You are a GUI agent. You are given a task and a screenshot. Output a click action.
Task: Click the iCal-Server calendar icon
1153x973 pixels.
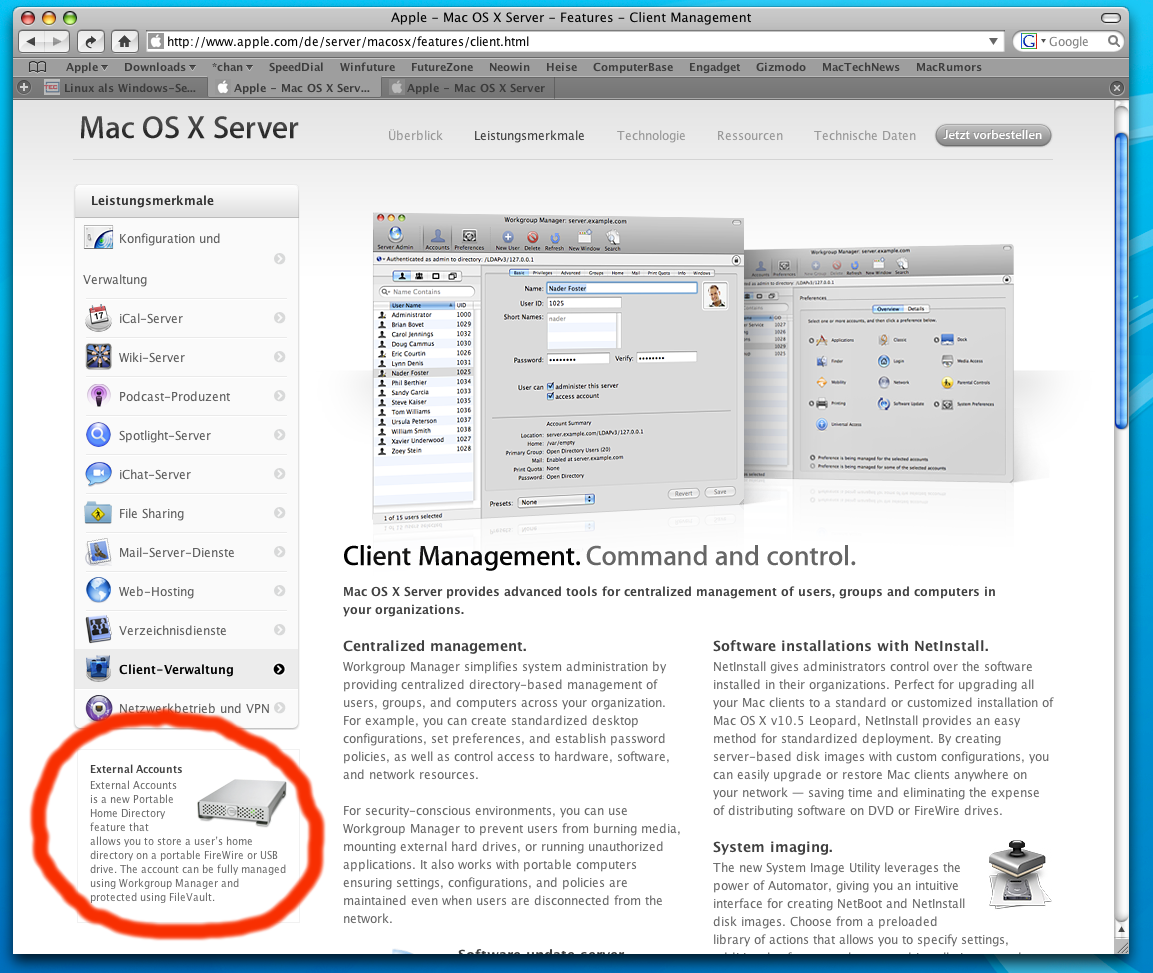99,318
